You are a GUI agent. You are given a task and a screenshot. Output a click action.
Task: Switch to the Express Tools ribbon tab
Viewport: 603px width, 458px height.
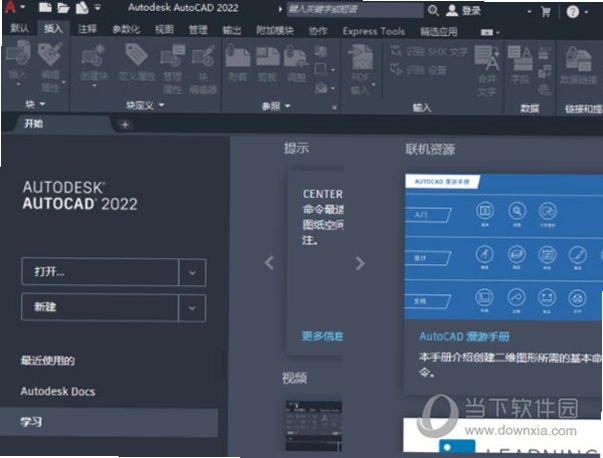click(x=374, y=32)
